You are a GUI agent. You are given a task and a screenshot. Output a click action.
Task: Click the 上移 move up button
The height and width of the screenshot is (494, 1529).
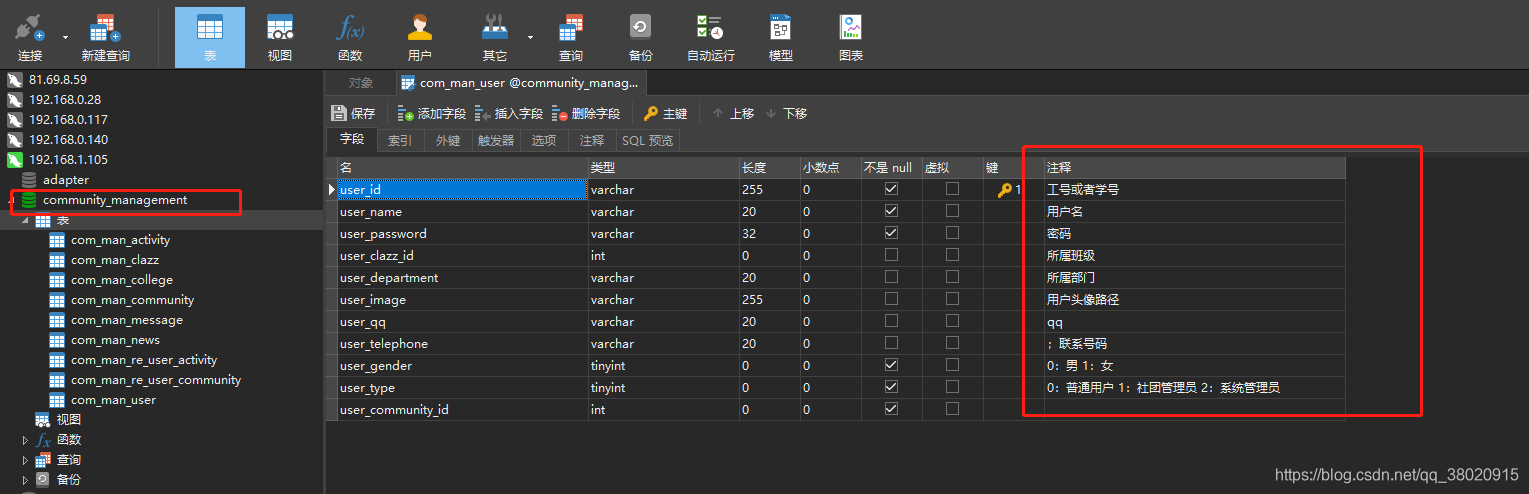pyautogui.click(x=733, y=113)
